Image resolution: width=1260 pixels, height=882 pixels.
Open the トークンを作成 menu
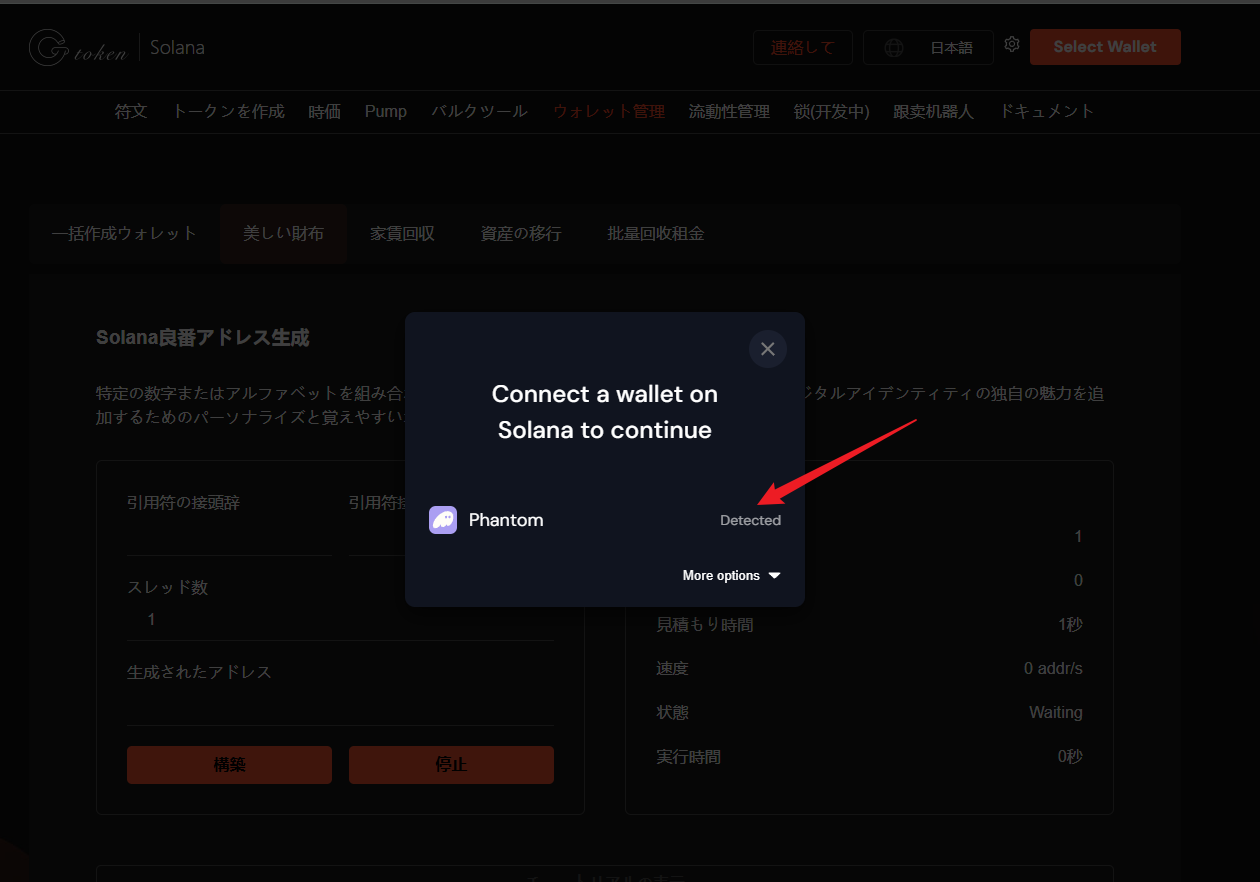coord(228,112)
